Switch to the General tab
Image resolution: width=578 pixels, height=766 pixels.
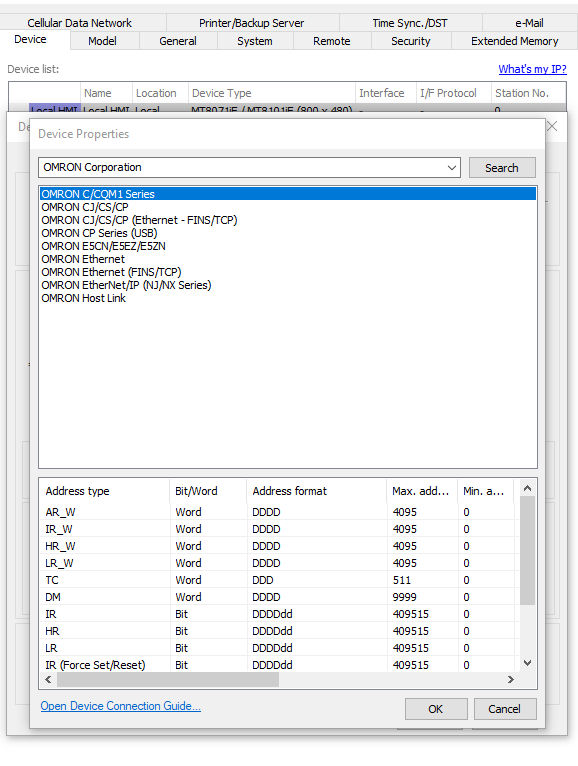178,41
